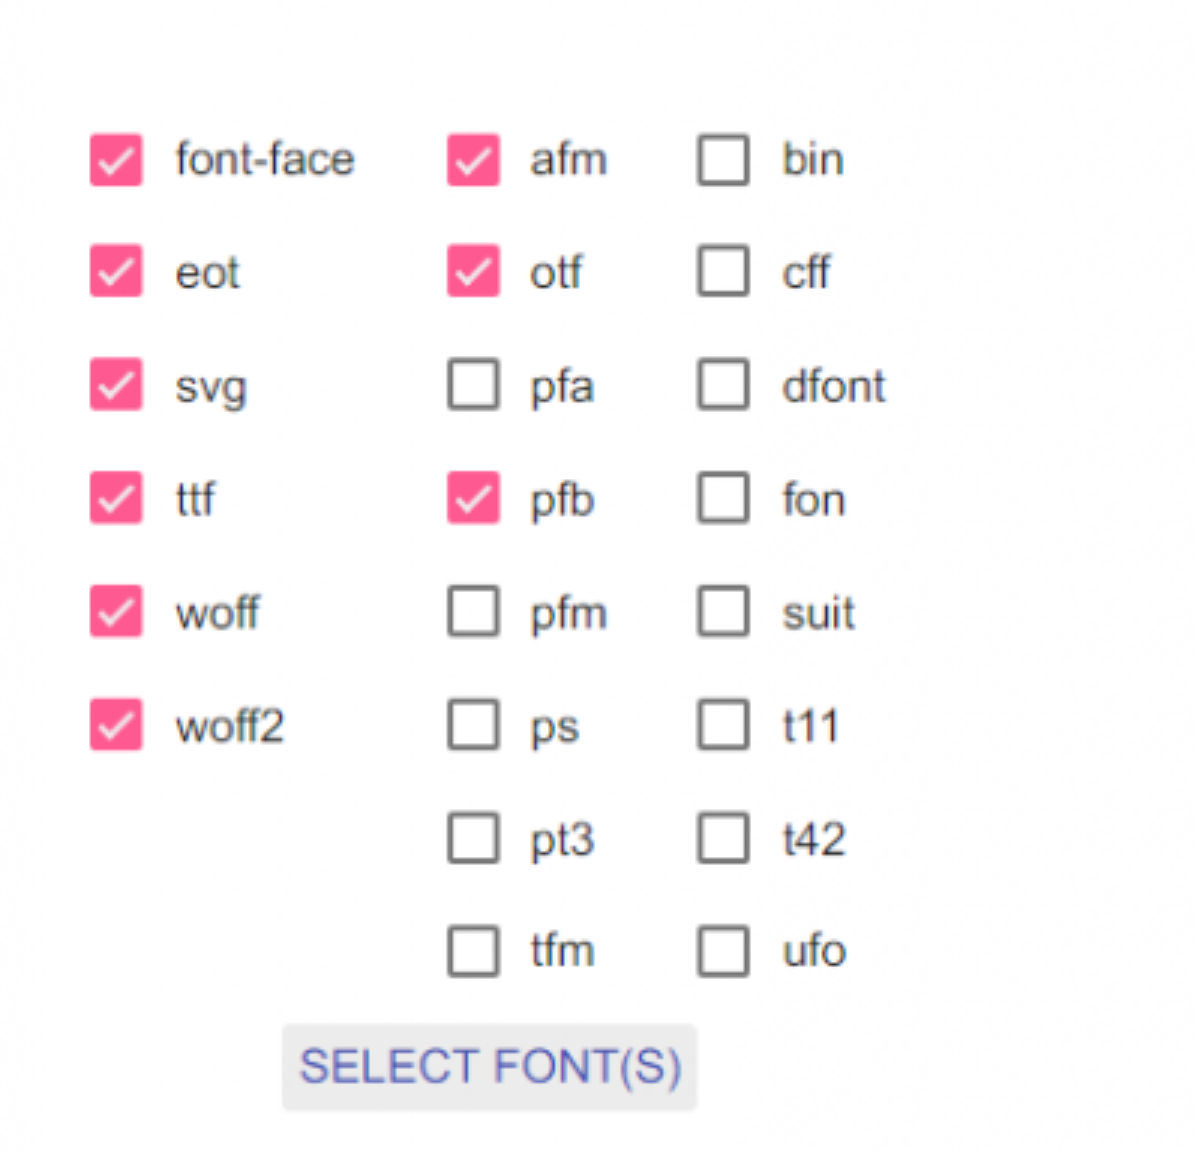Enable the pfa checkbox
The image size is (1200, 1152).
473,385
